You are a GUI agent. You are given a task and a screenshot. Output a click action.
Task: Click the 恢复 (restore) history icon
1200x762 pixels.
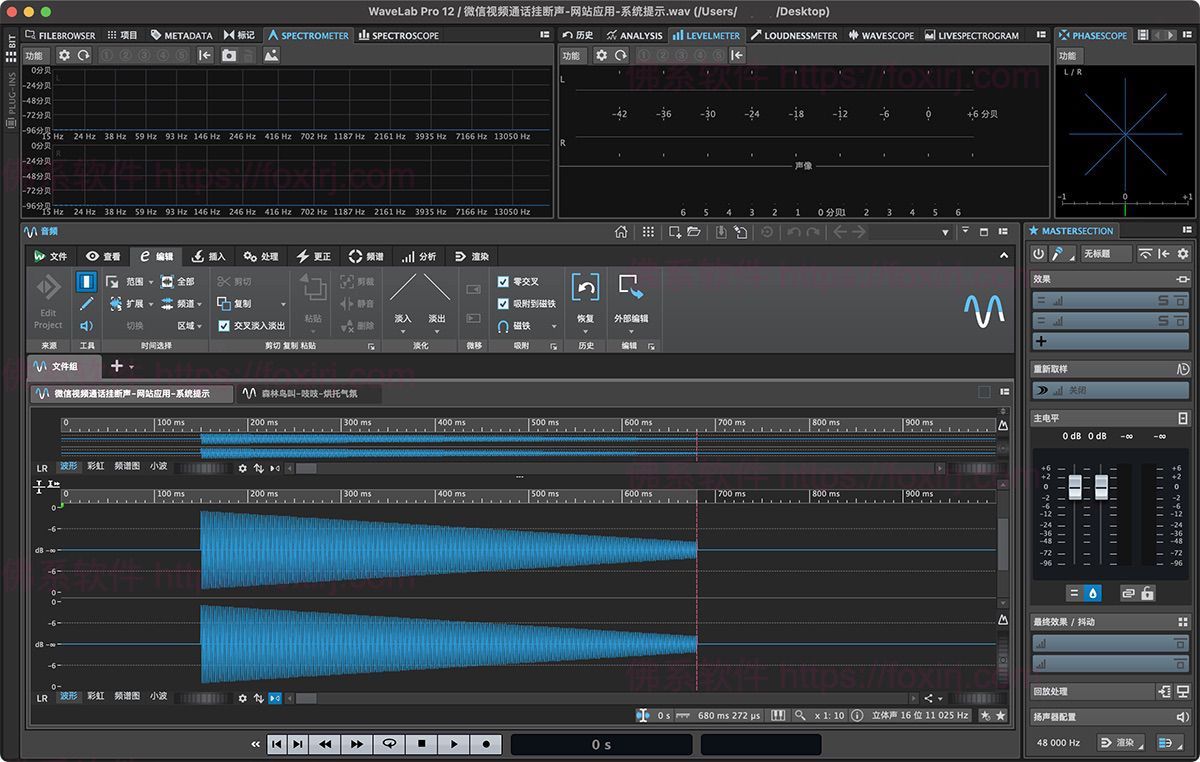586,287
